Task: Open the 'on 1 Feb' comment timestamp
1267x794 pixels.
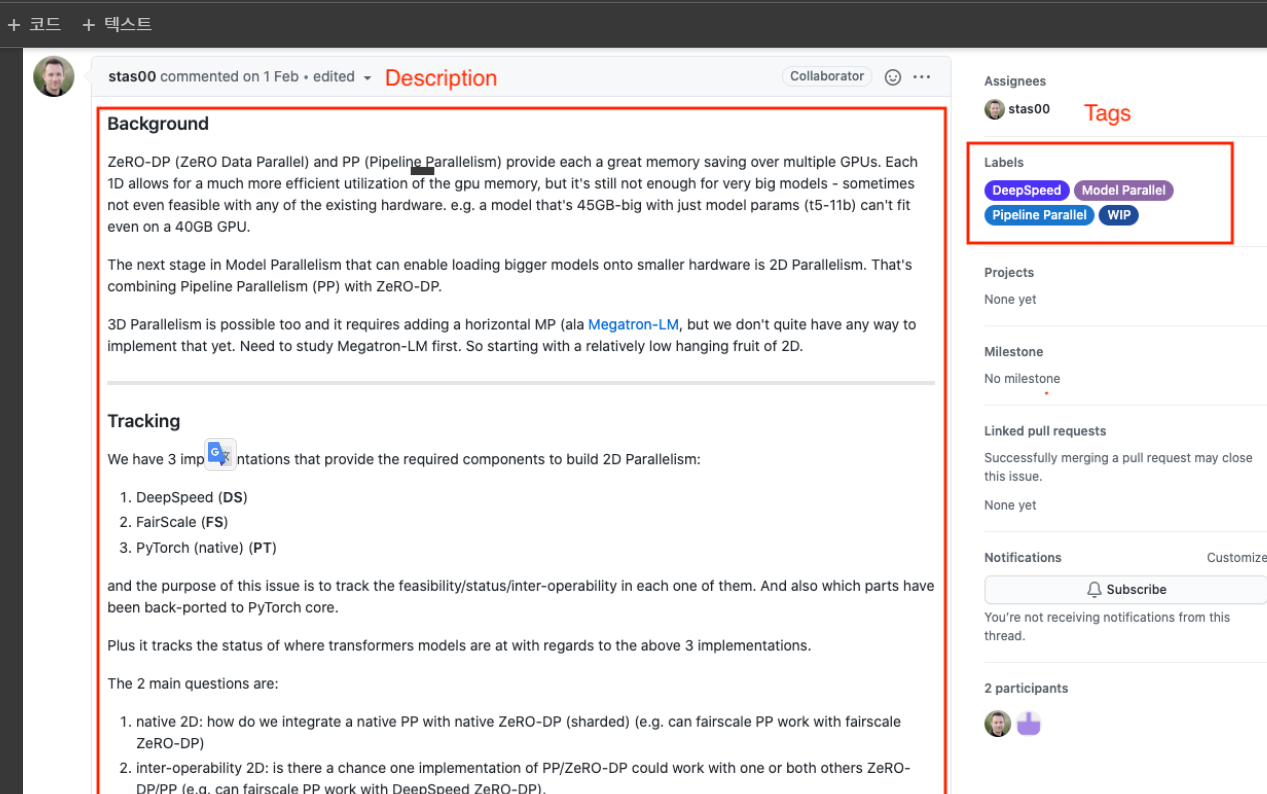Action: click(x=269, y=77)
